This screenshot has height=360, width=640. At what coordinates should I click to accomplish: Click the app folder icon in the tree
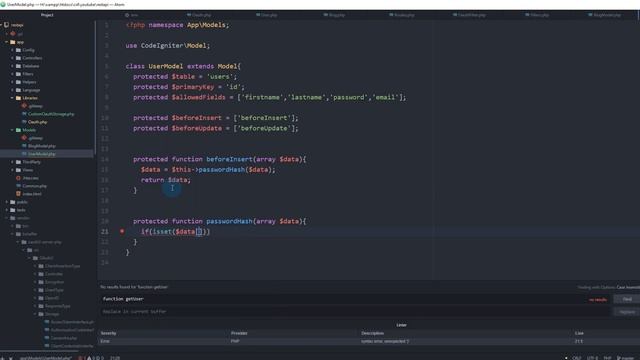pyautogui.click(x=13, y=42)
